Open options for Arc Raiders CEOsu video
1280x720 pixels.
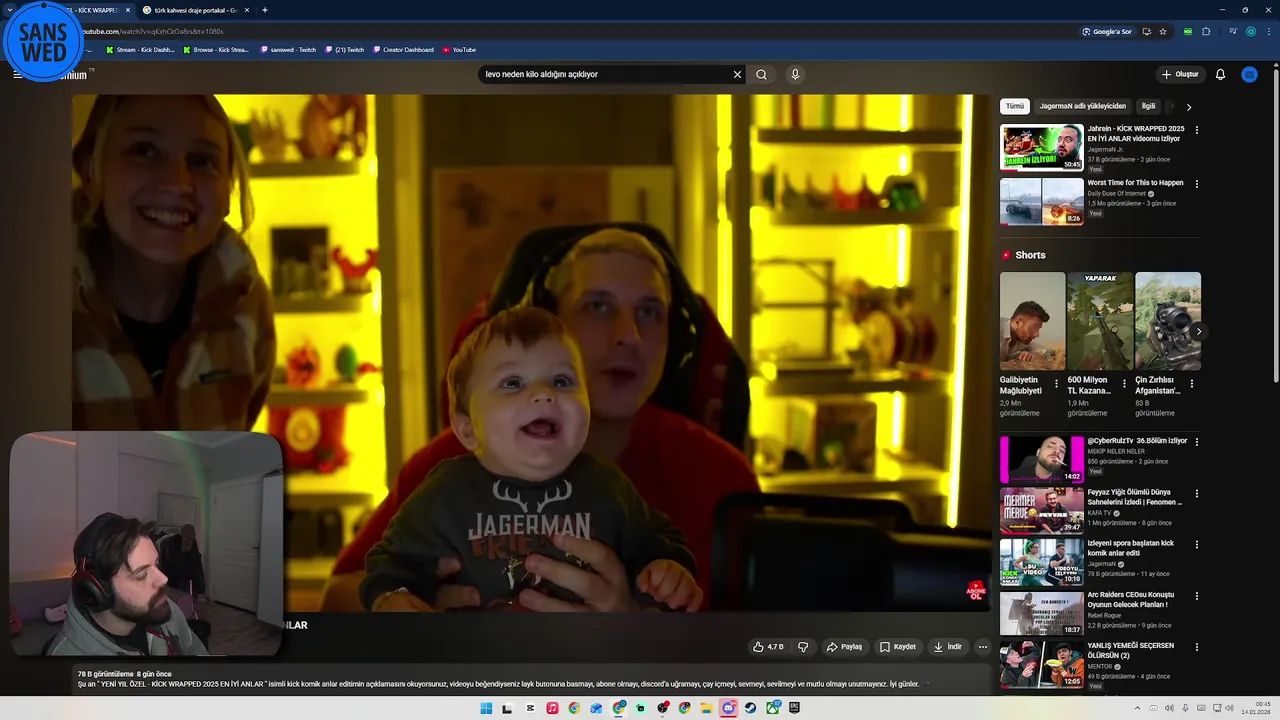click(1196, 597)
